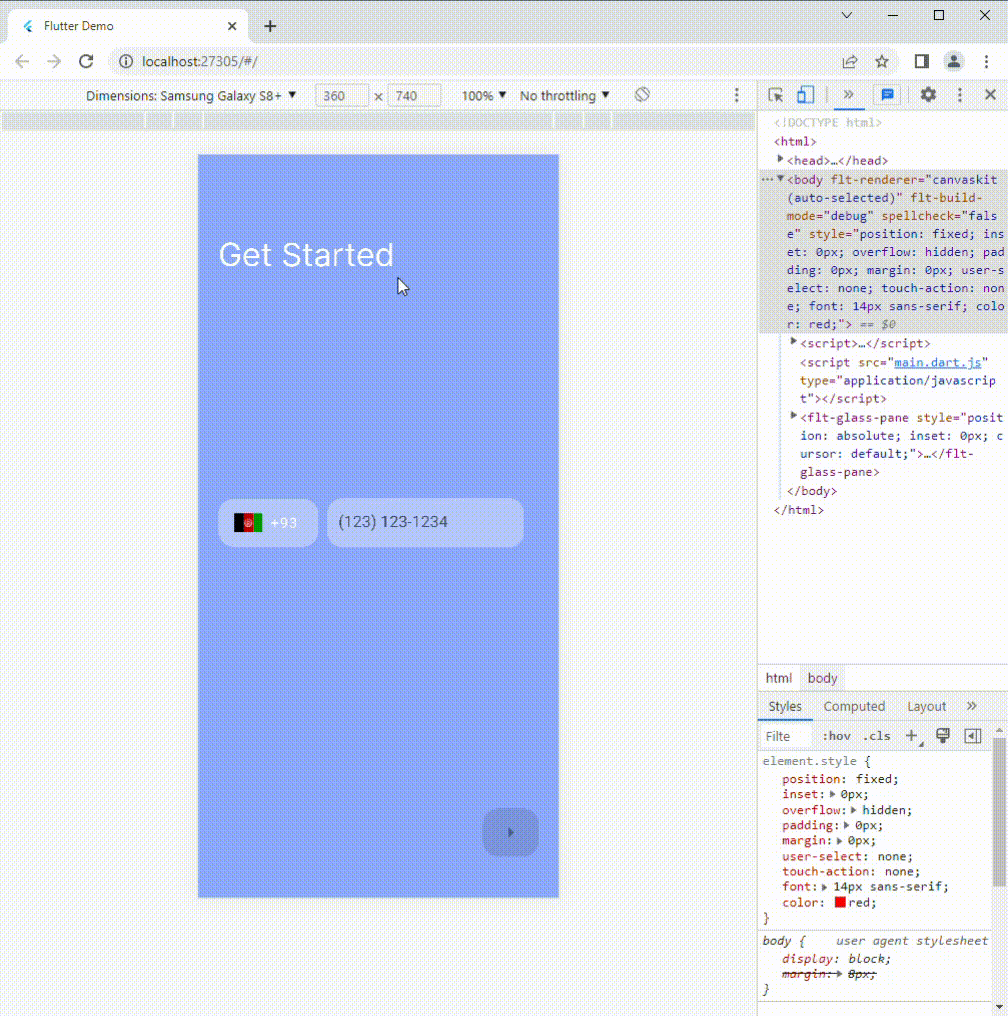Edit the height field showing 740
This screenshot has width=1008, height=1016.
pyautogui.click(x=415, y=96)
